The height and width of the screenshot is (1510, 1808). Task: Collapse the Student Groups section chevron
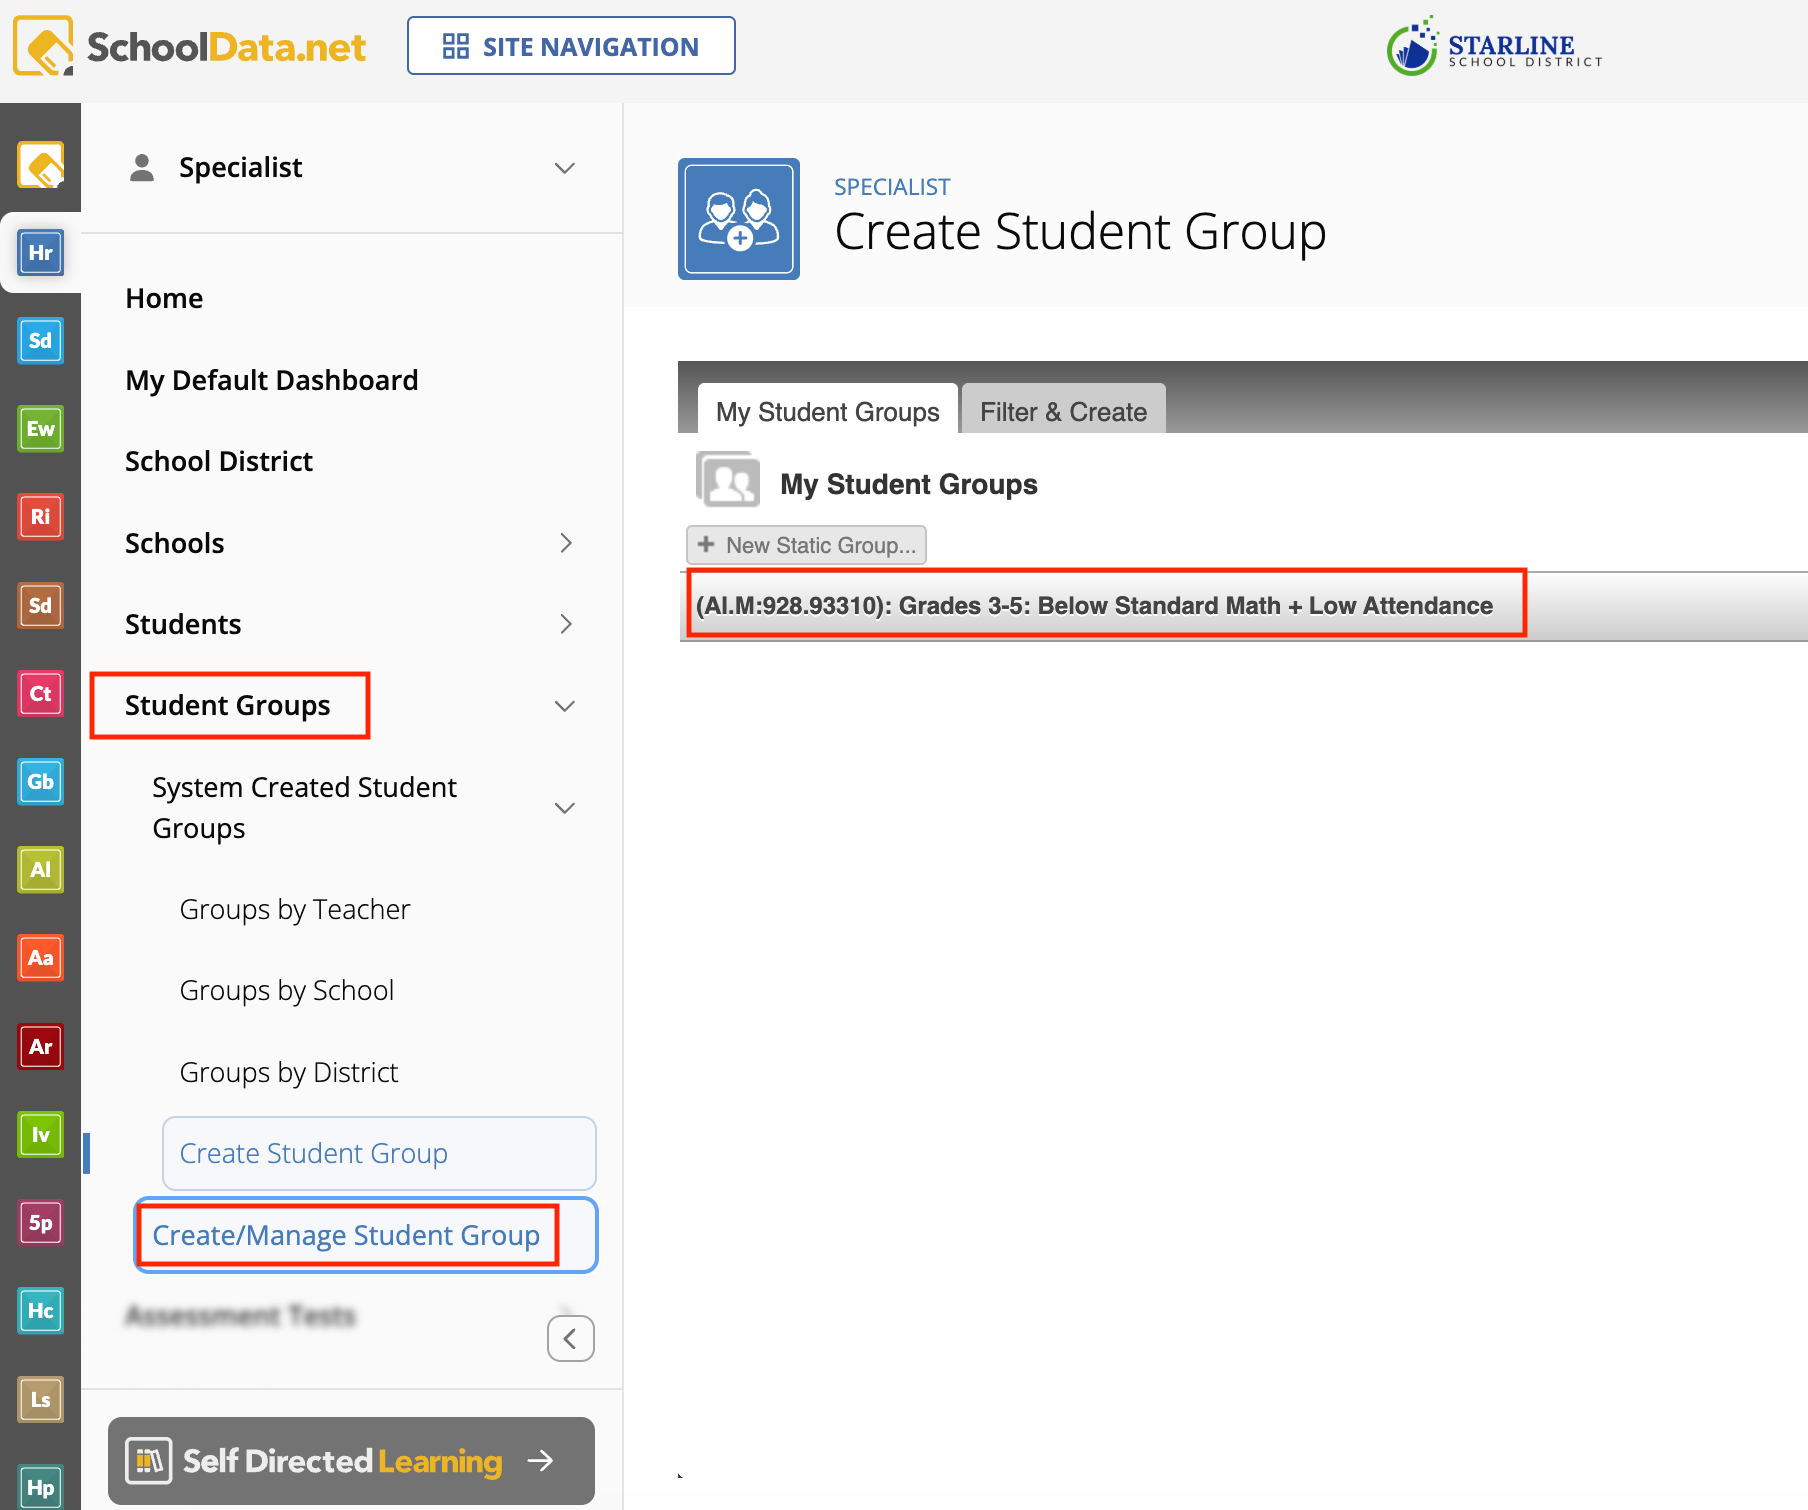565,706
